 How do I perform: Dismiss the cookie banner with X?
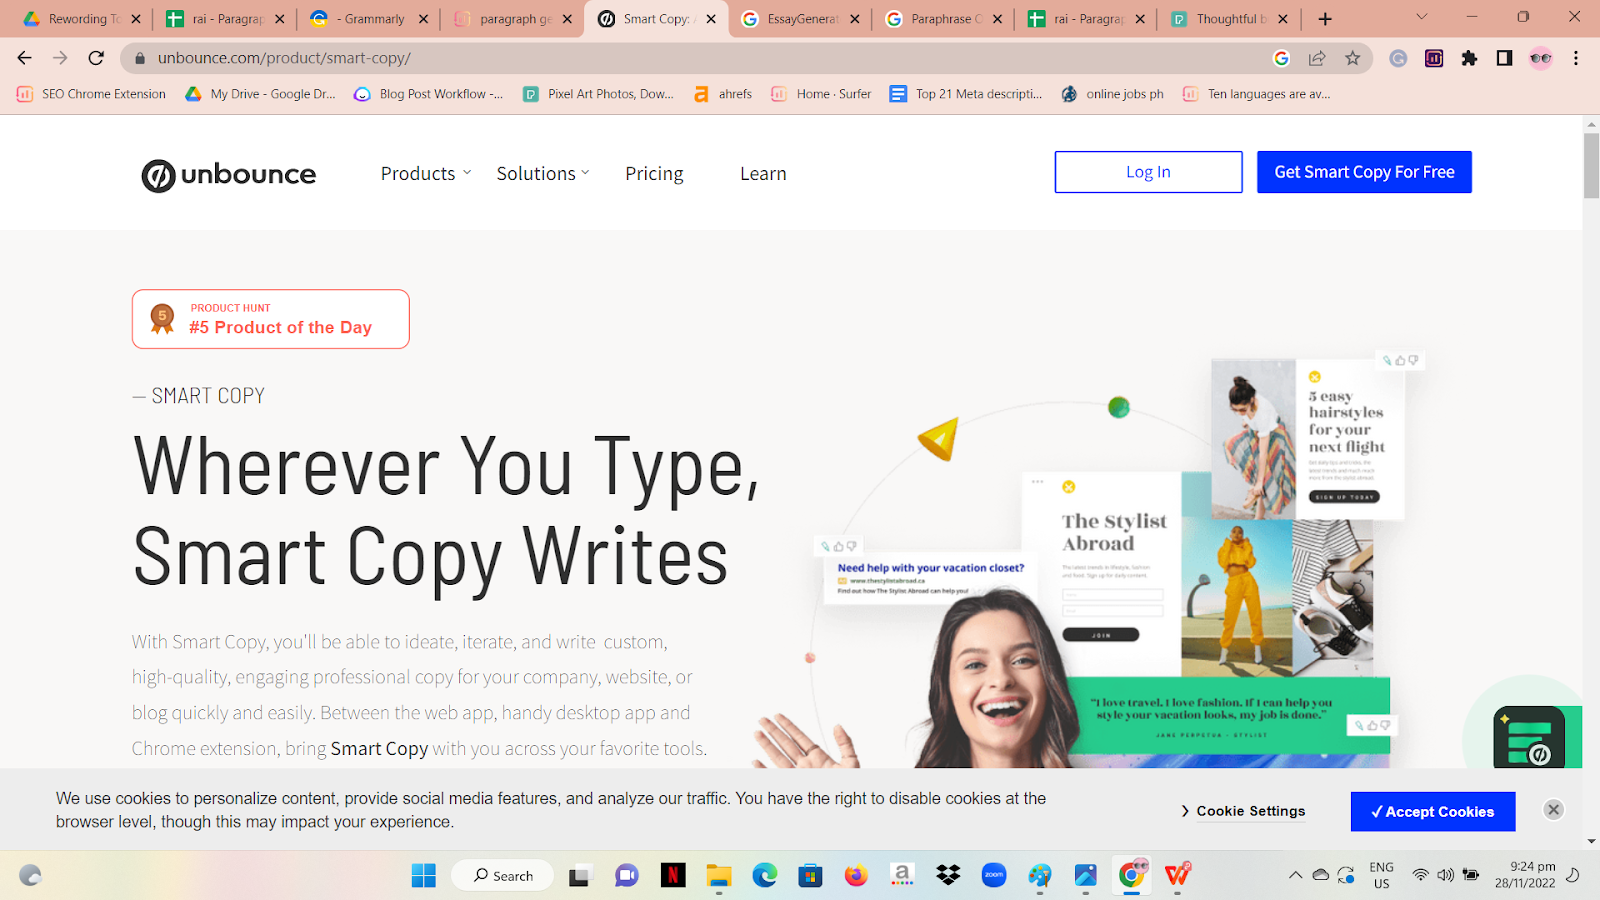pyautogui.click(x=1553, y=810)
